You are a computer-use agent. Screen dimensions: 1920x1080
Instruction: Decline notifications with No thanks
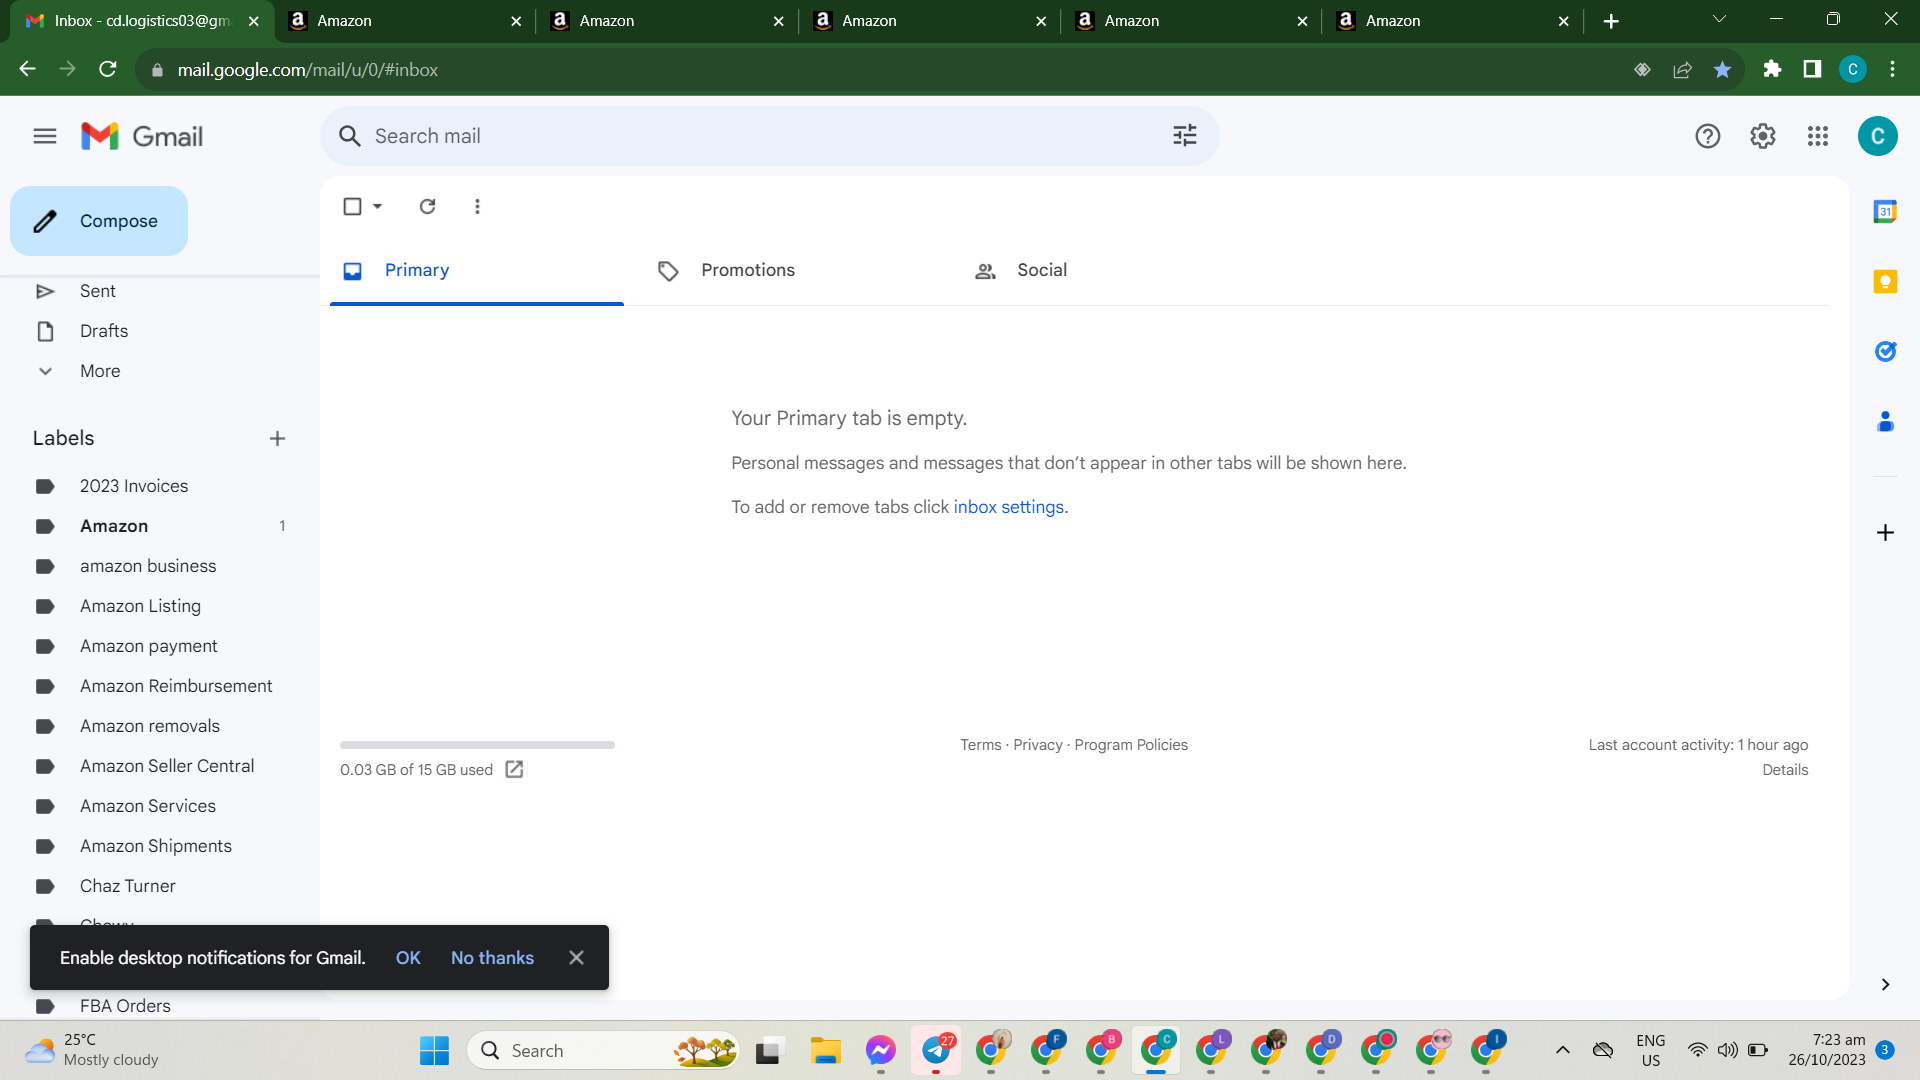[492, 958]
